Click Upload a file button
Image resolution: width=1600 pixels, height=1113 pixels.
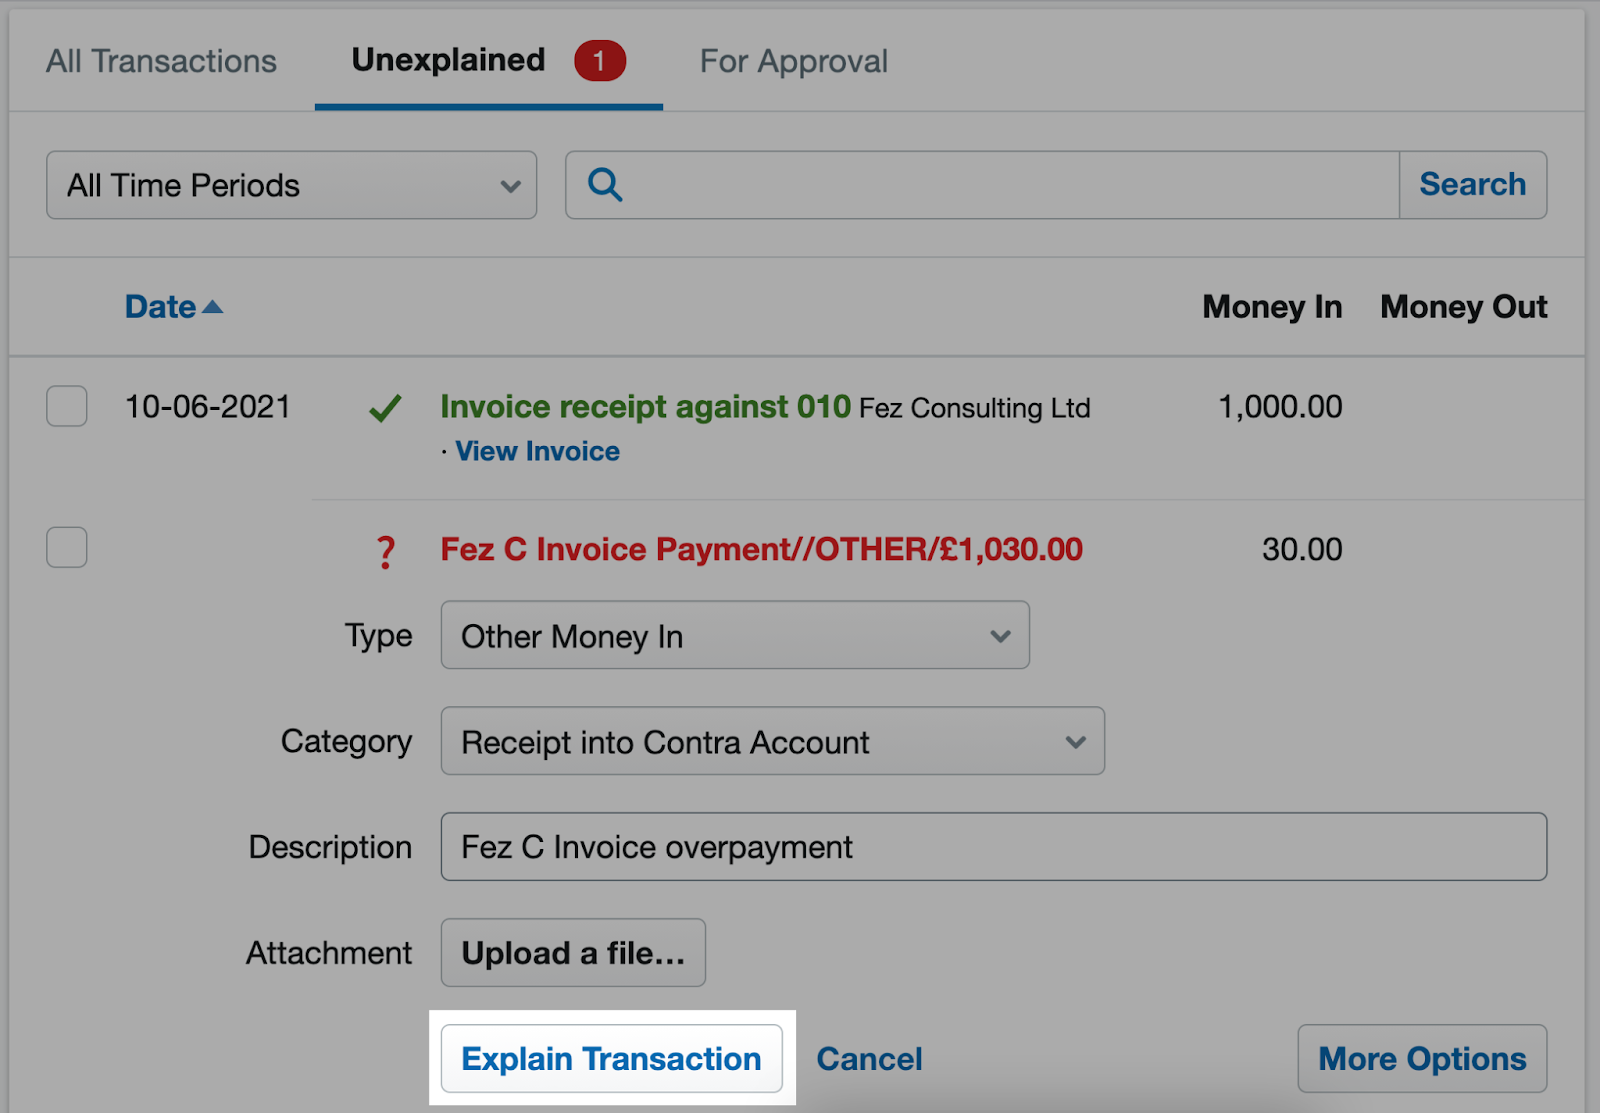pyautogui.click(x=573, y=953)
